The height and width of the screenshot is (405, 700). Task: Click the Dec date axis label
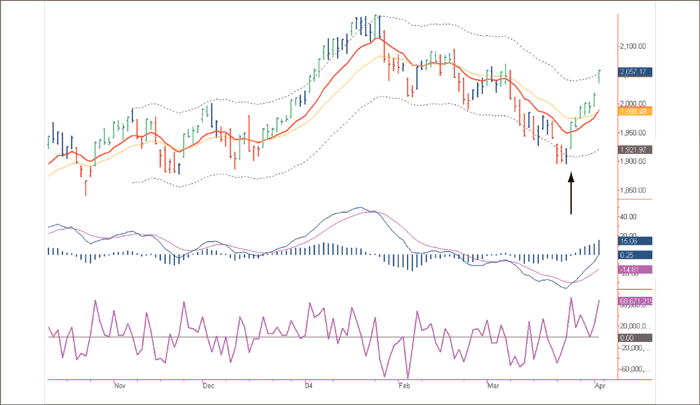tap(209, 385)
